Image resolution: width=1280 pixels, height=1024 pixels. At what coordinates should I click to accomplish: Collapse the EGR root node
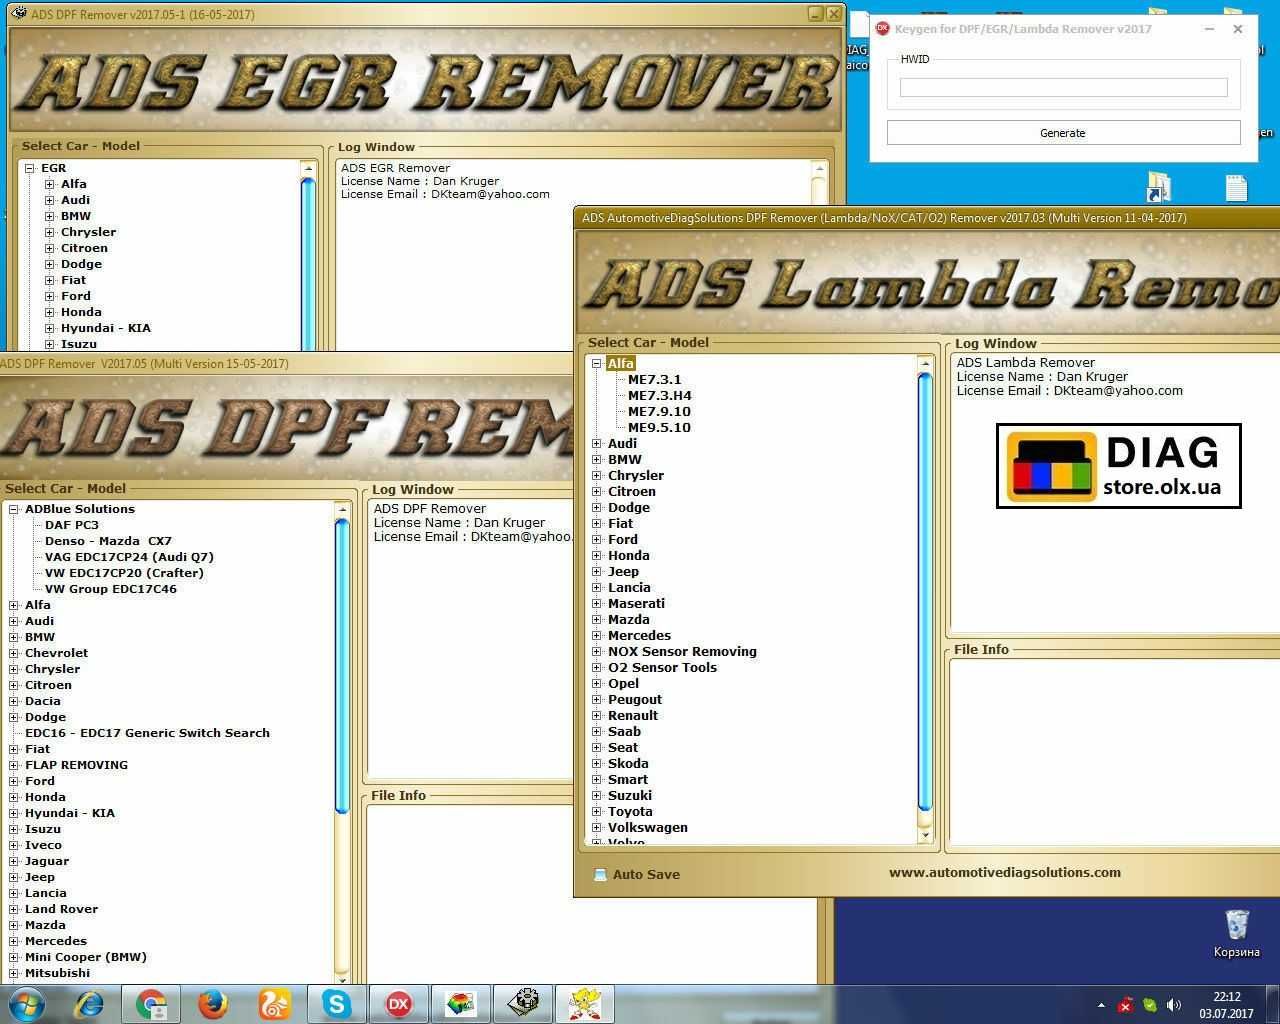pos(29,168)
